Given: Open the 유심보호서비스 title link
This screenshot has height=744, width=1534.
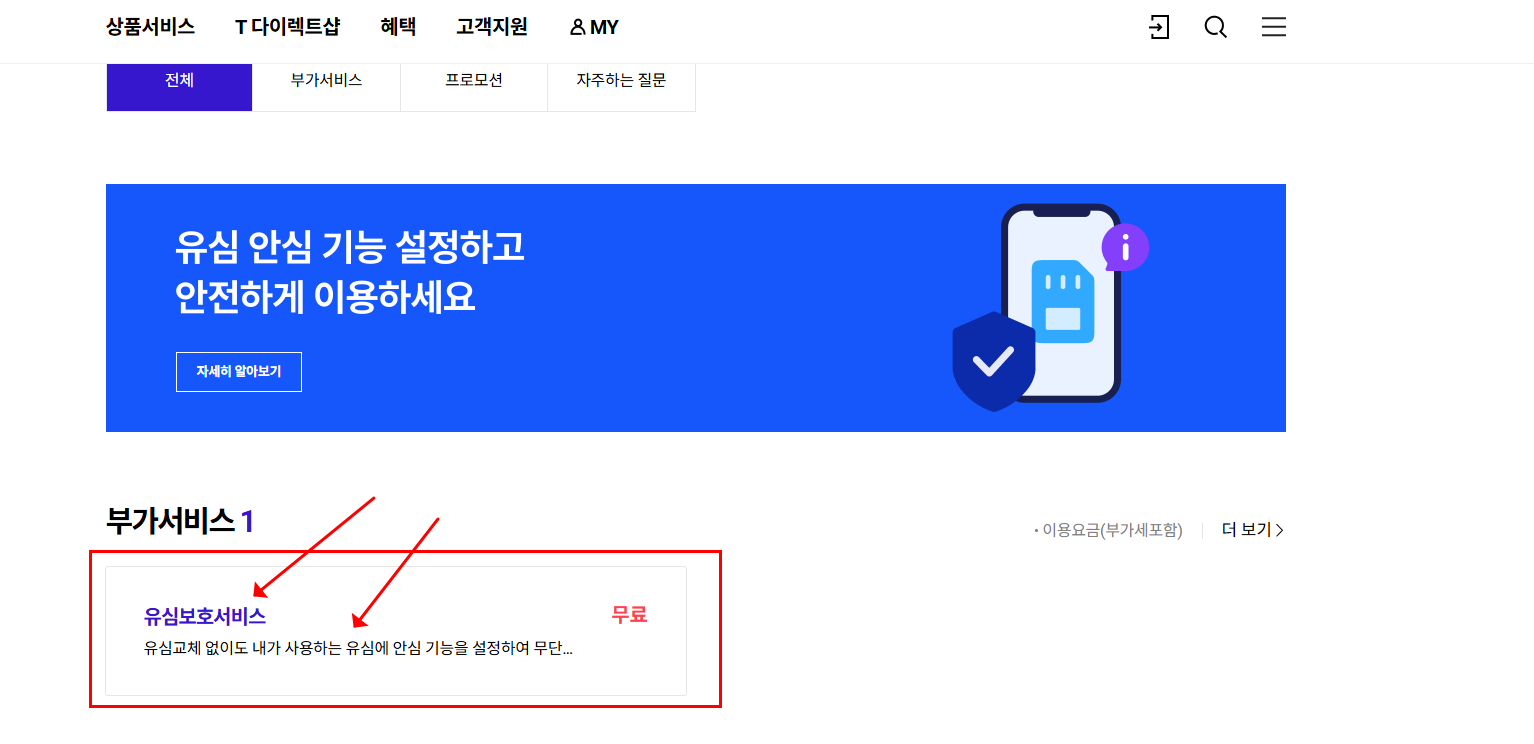Looking at the screenshot, I should point(205,616).
